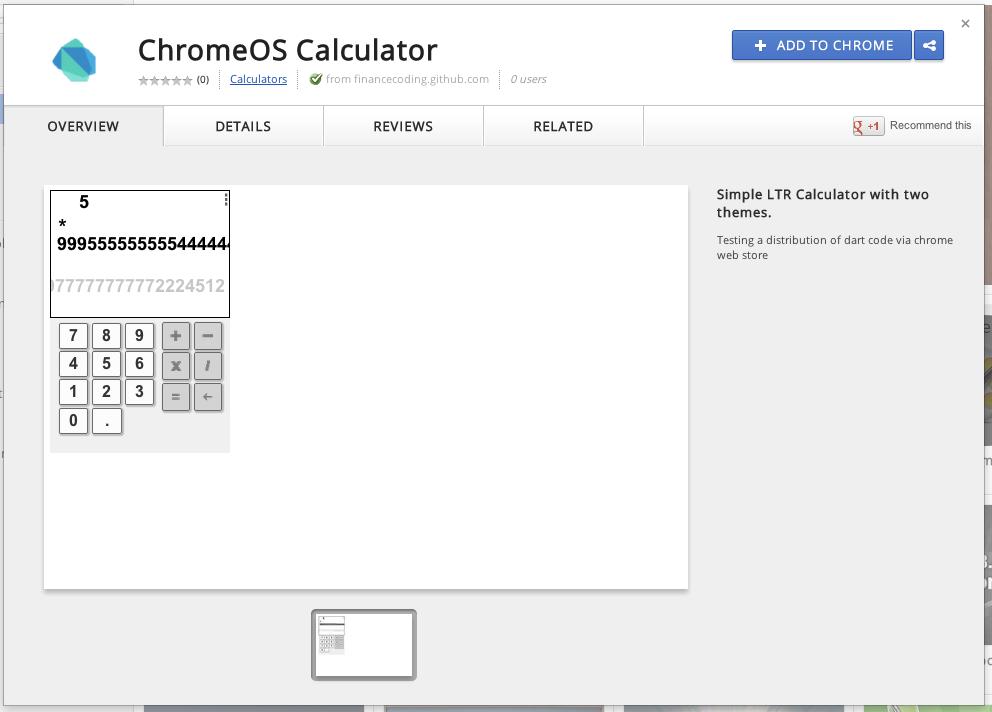
Task: Click the divide slash operator key
Action: tap(208, 366)
